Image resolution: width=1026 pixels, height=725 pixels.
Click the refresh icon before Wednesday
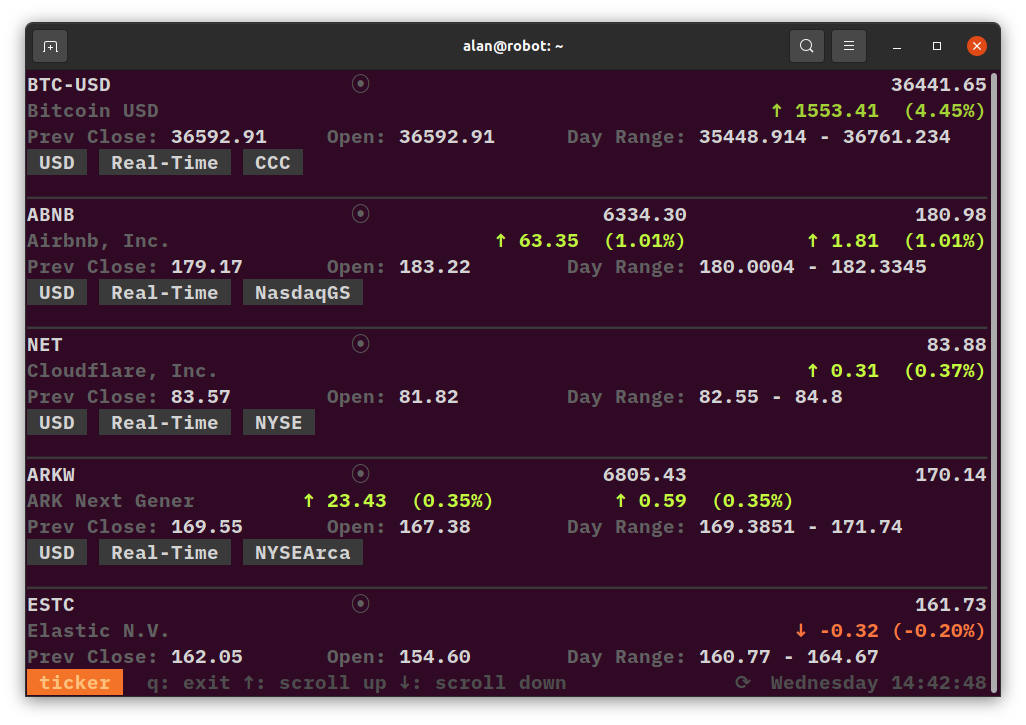coord(742,683)
